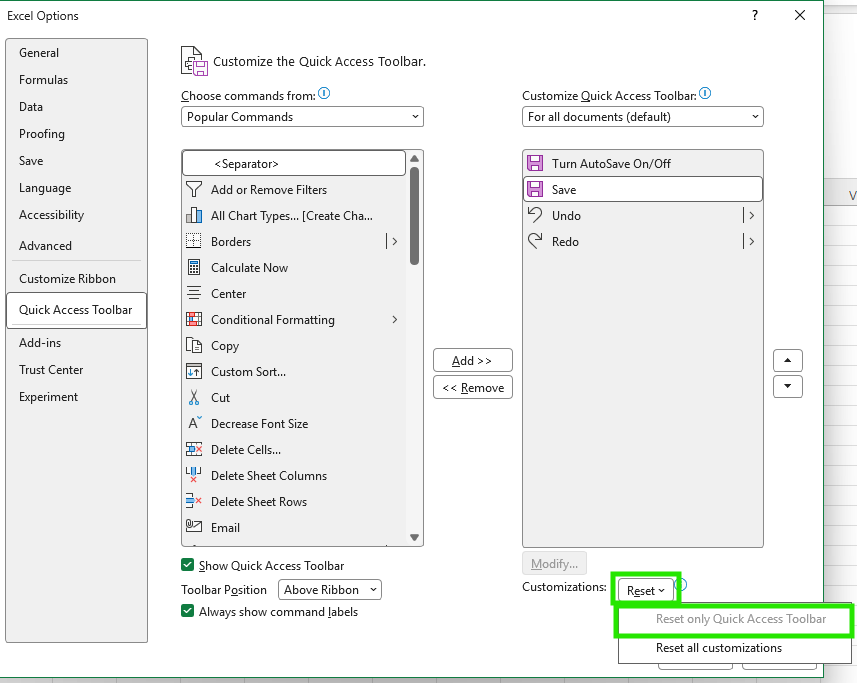Uncheck Show Quick Access Toolbar
This screenshot has height=683, width=857.
(x=187, y=565)
